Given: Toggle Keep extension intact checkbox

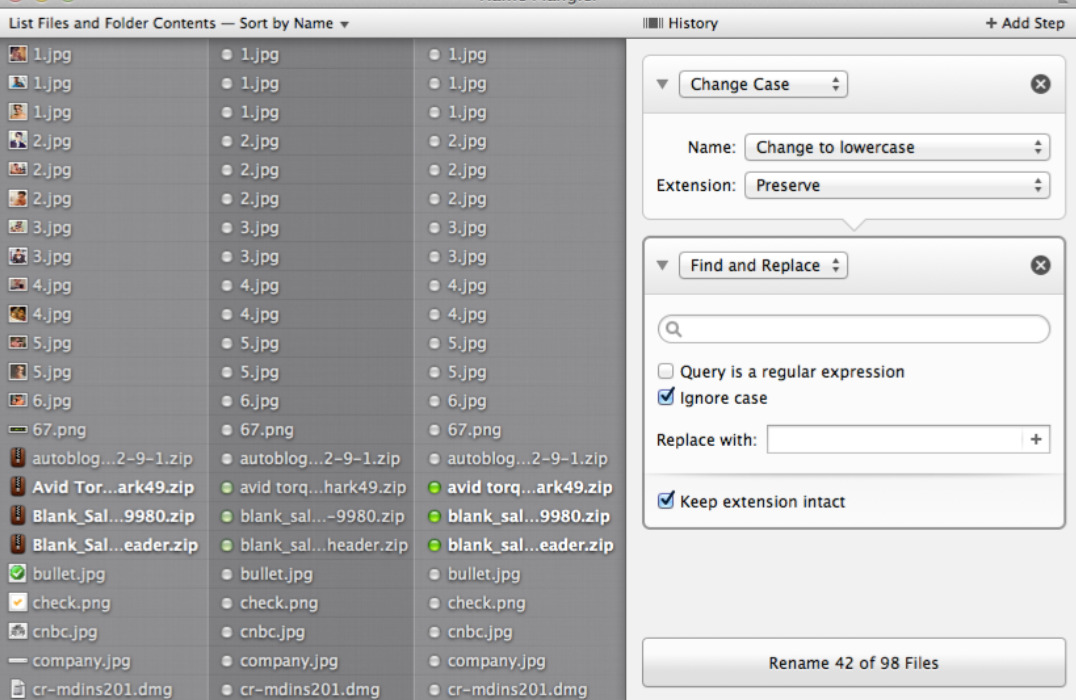Looking at the screenshot, I should (x=666, y=501).
